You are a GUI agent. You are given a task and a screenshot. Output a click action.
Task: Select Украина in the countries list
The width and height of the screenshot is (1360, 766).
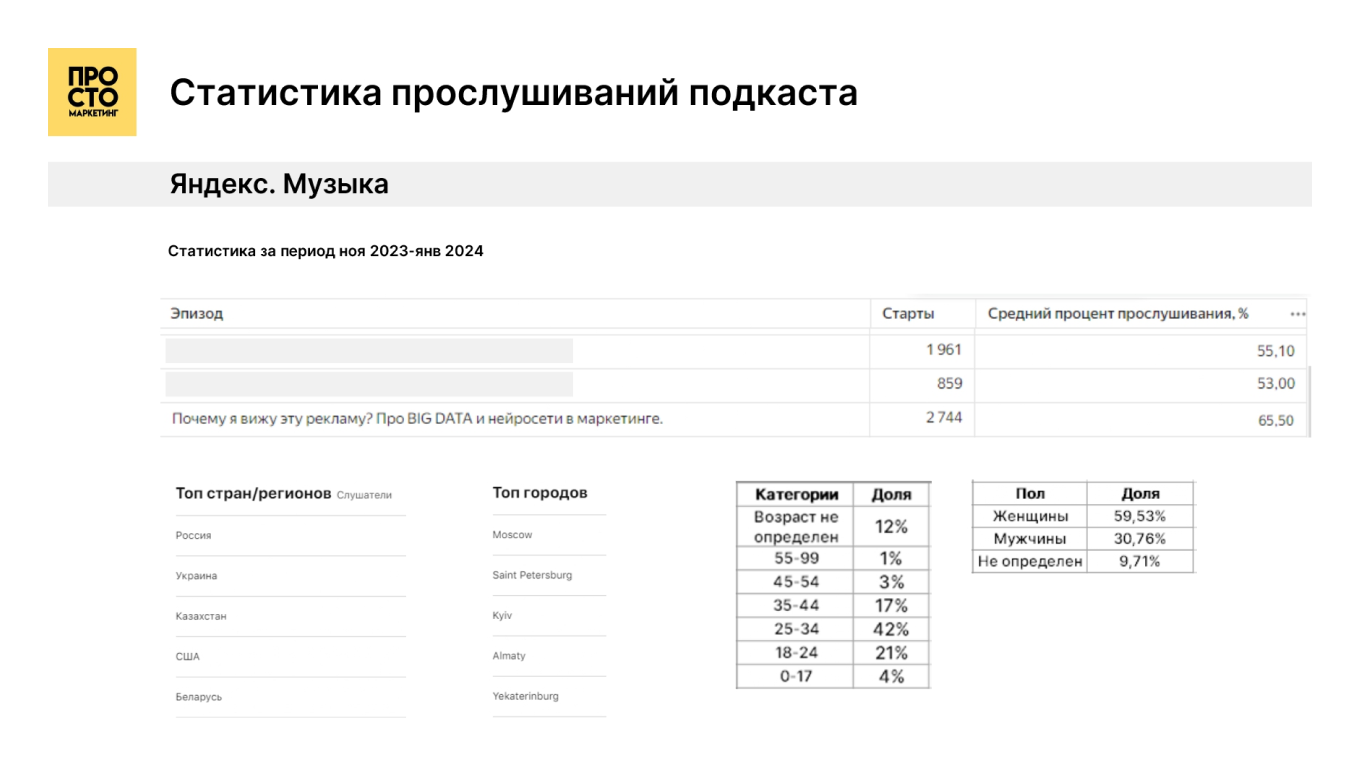[x=196, y=576]
